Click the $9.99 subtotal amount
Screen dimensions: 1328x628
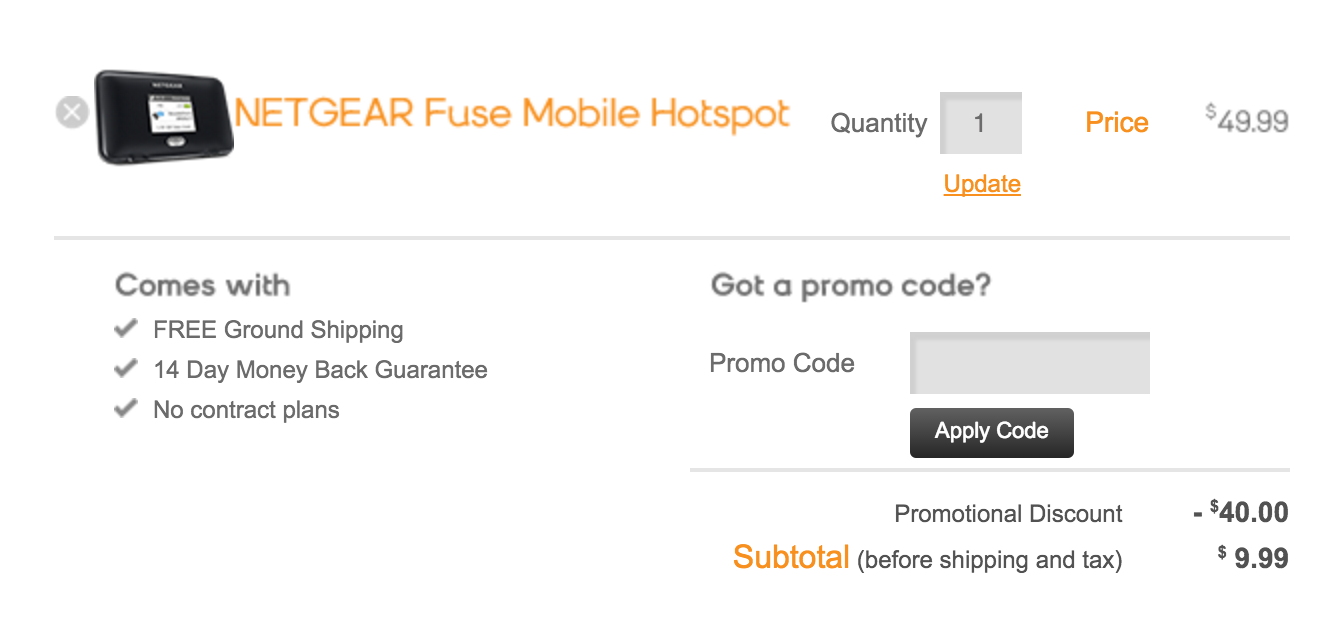point(1253,558)
